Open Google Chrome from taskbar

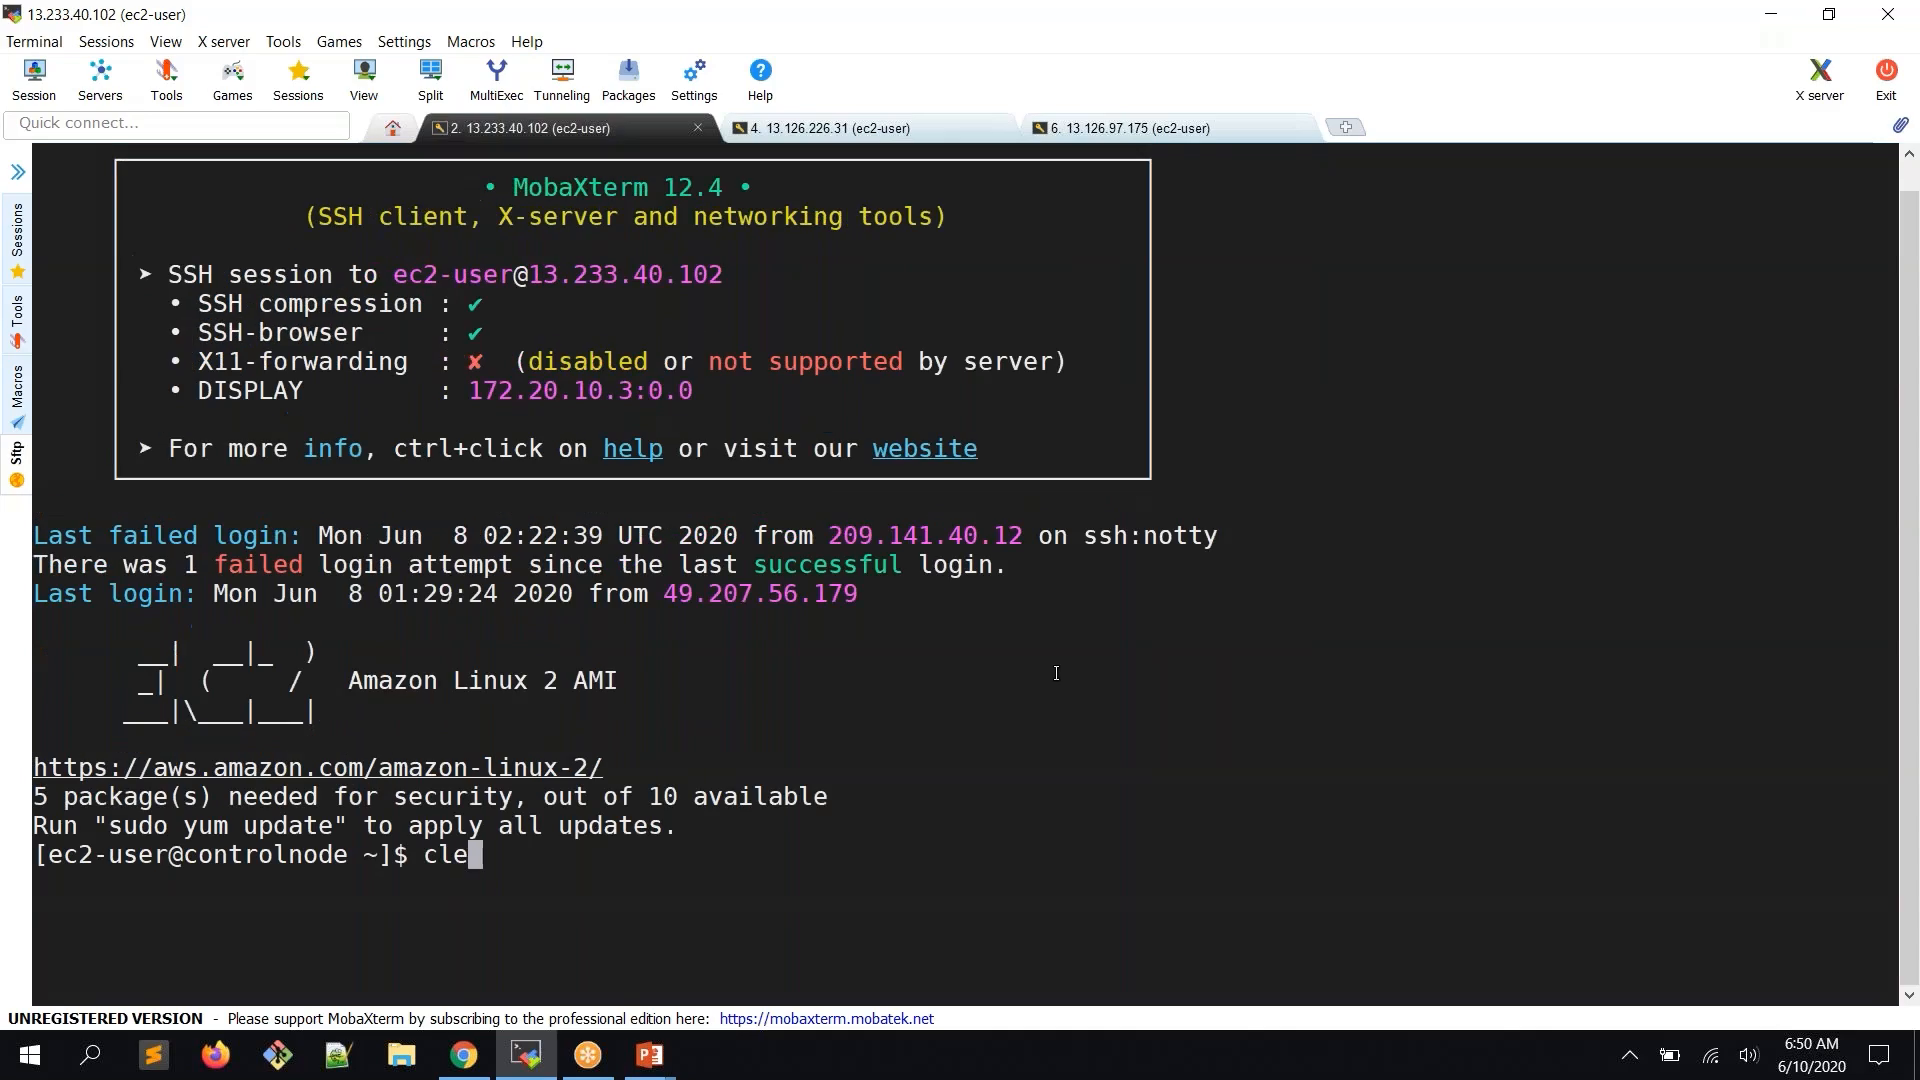tap(463, 1055)
